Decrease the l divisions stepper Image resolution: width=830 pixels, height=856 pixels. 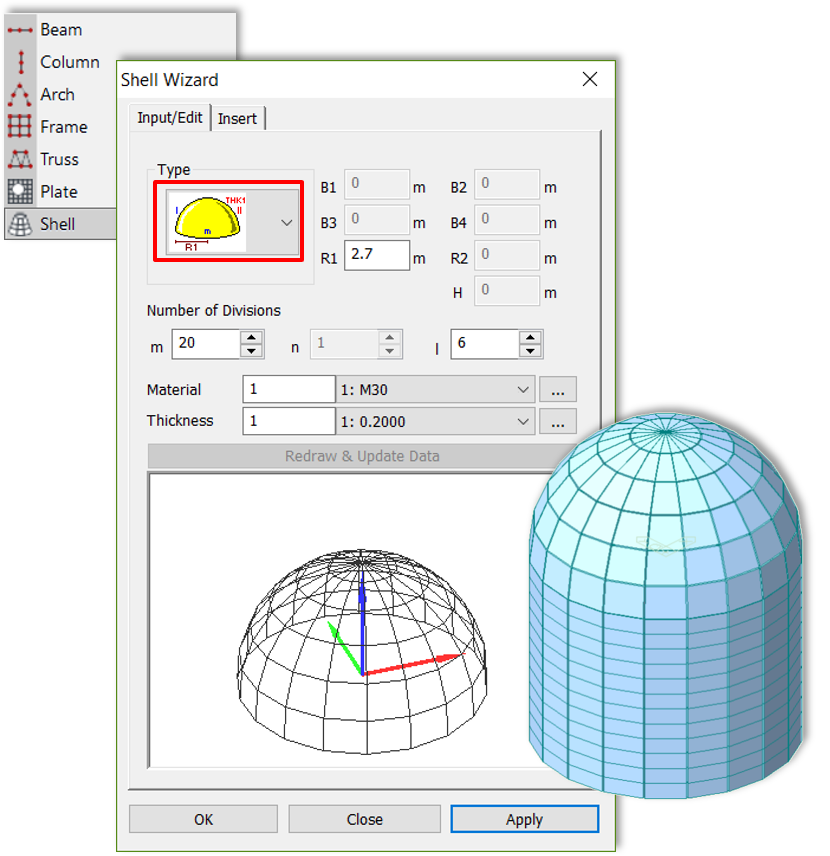(x=531, y=351)
